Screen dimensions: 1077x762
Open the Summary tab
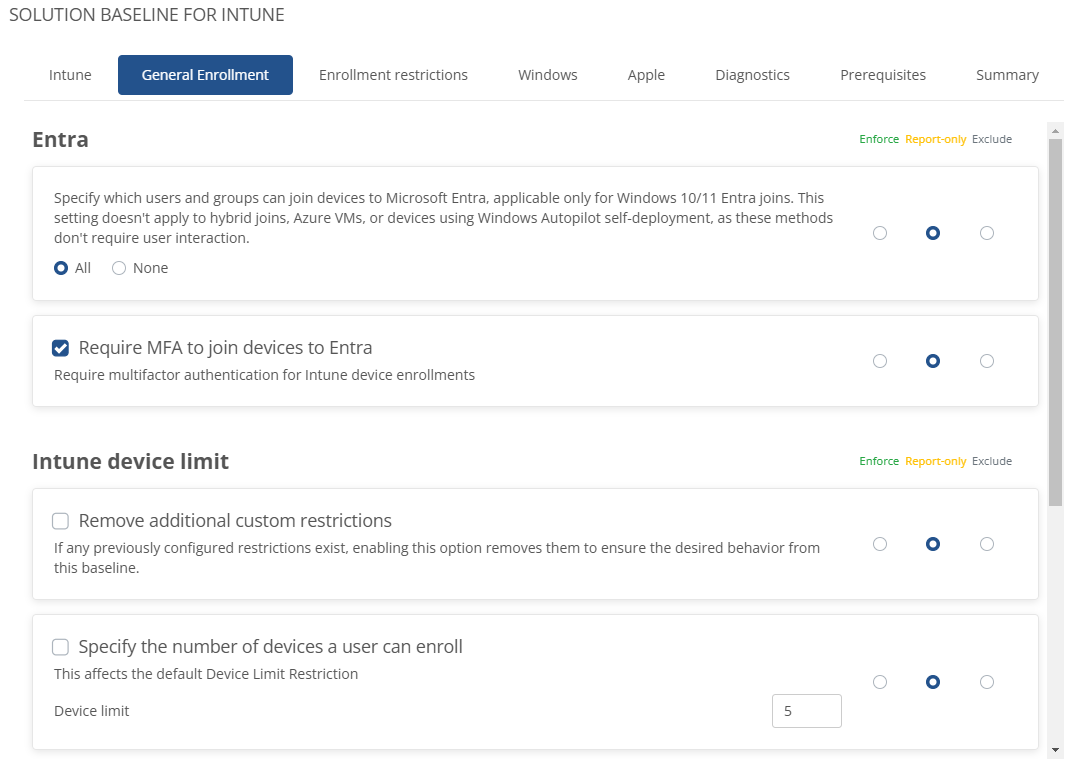point(1007,75)
